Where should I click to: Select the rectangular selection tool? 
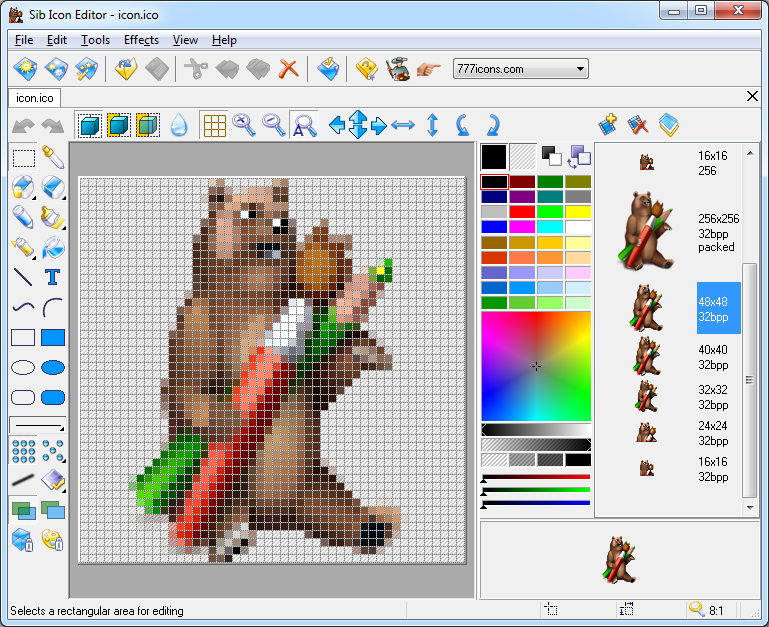tap(24, 157)
